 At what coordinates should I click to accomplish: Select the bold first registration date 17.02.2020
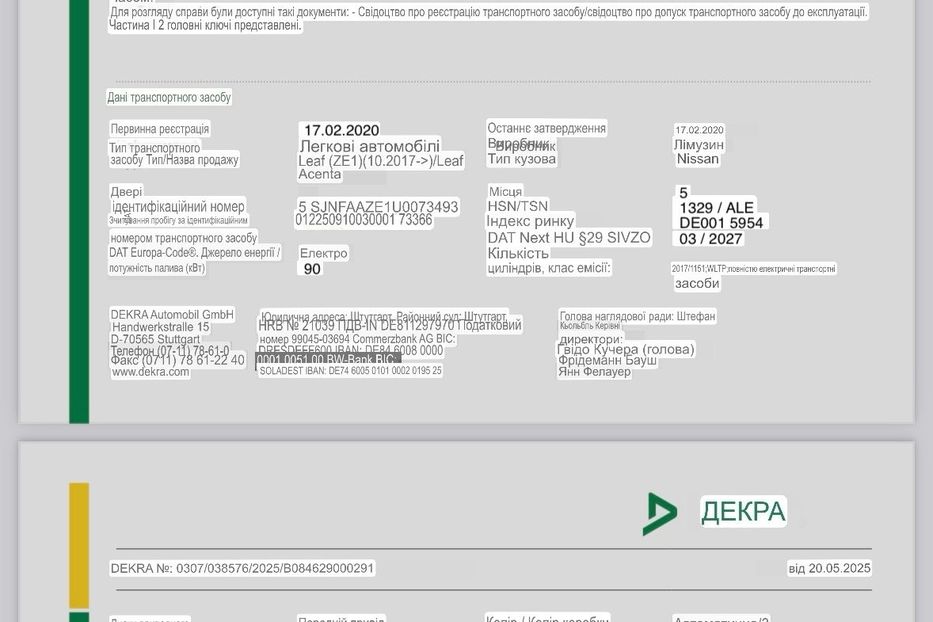pos(342,130)
